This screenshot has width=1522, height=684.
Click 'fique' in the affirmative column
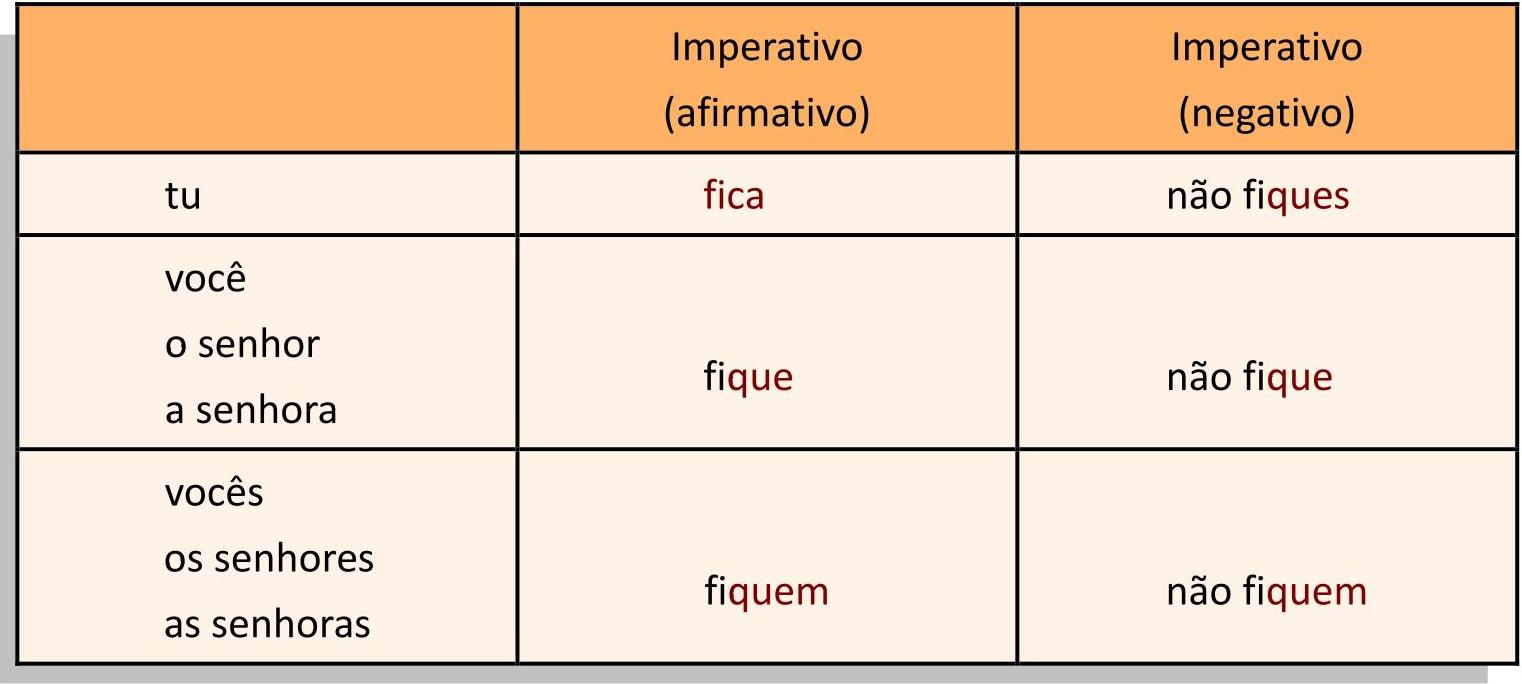pyautogui.click(x=747, y=378)
